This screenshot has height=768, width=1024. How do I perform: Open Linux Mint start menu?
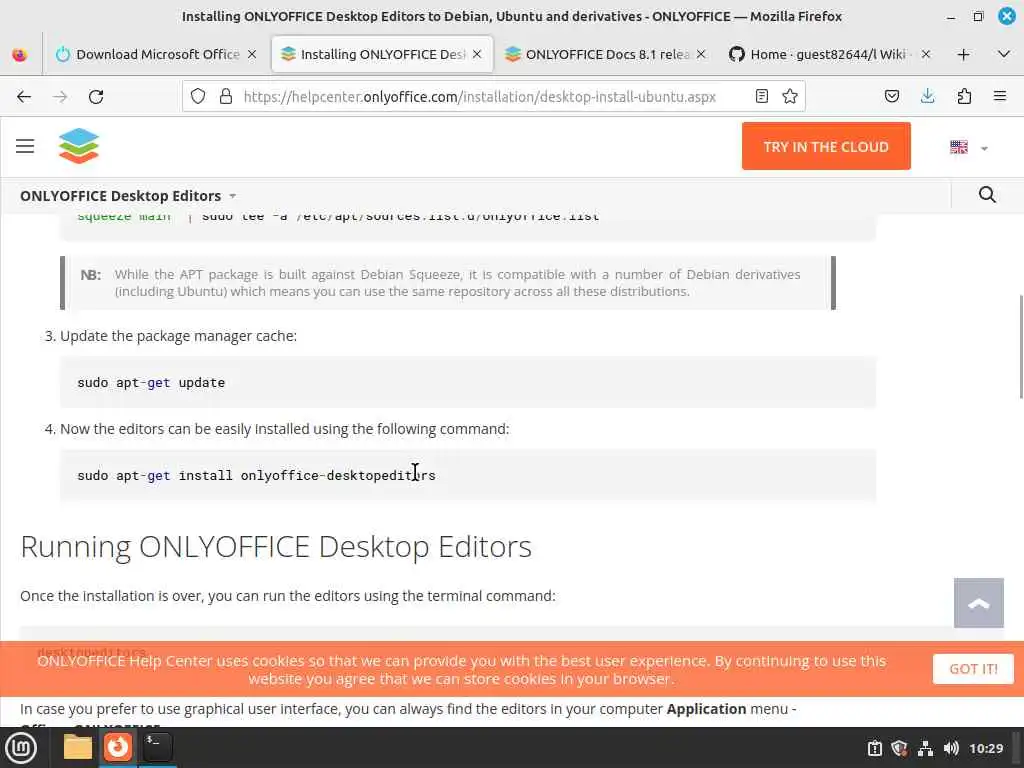pos(21,748)
